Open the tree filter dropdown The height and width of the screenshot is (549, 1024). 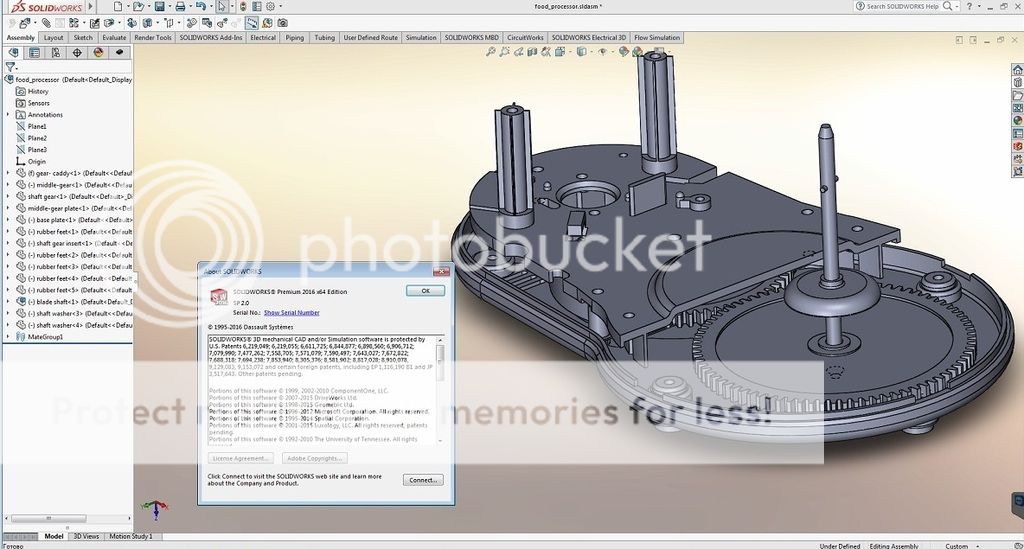click(12, 67)
